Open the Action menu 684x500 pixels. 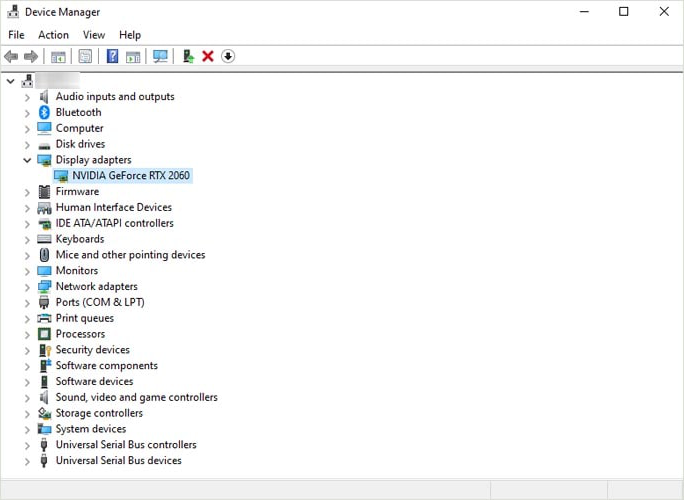click(x=53, y=35)
